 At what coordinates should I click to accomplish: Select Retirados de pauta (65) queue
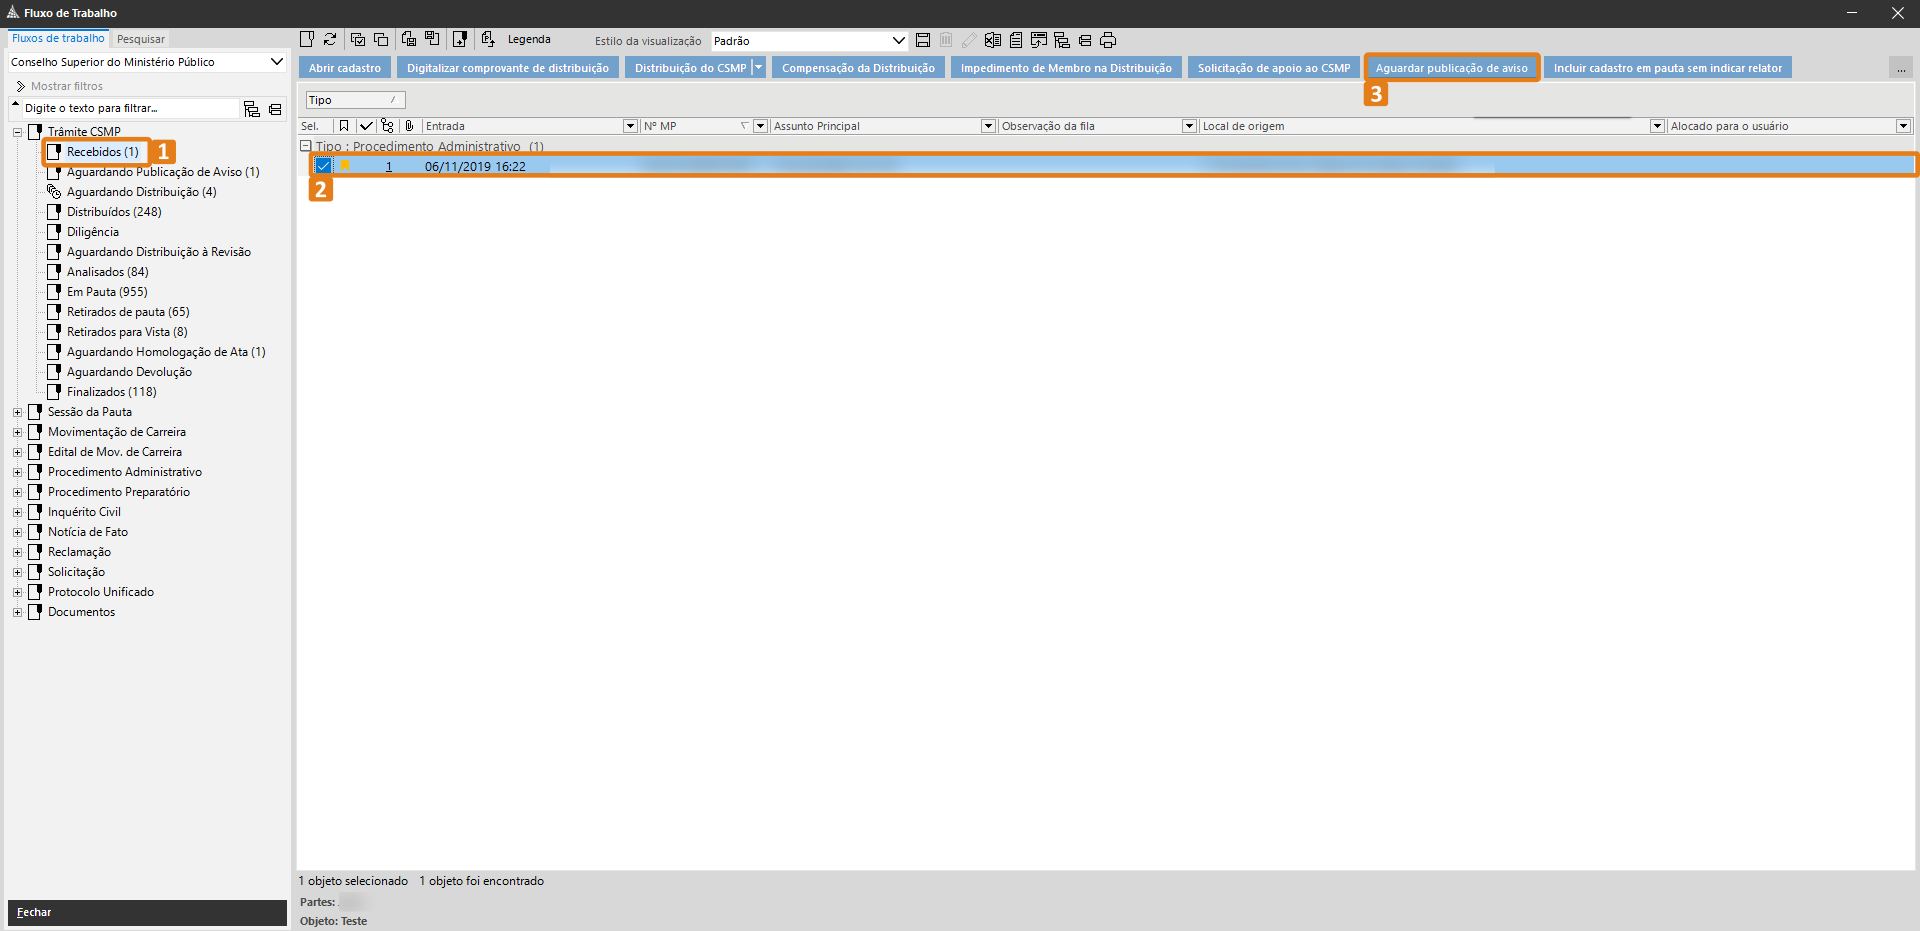click(x=128, y=312)
